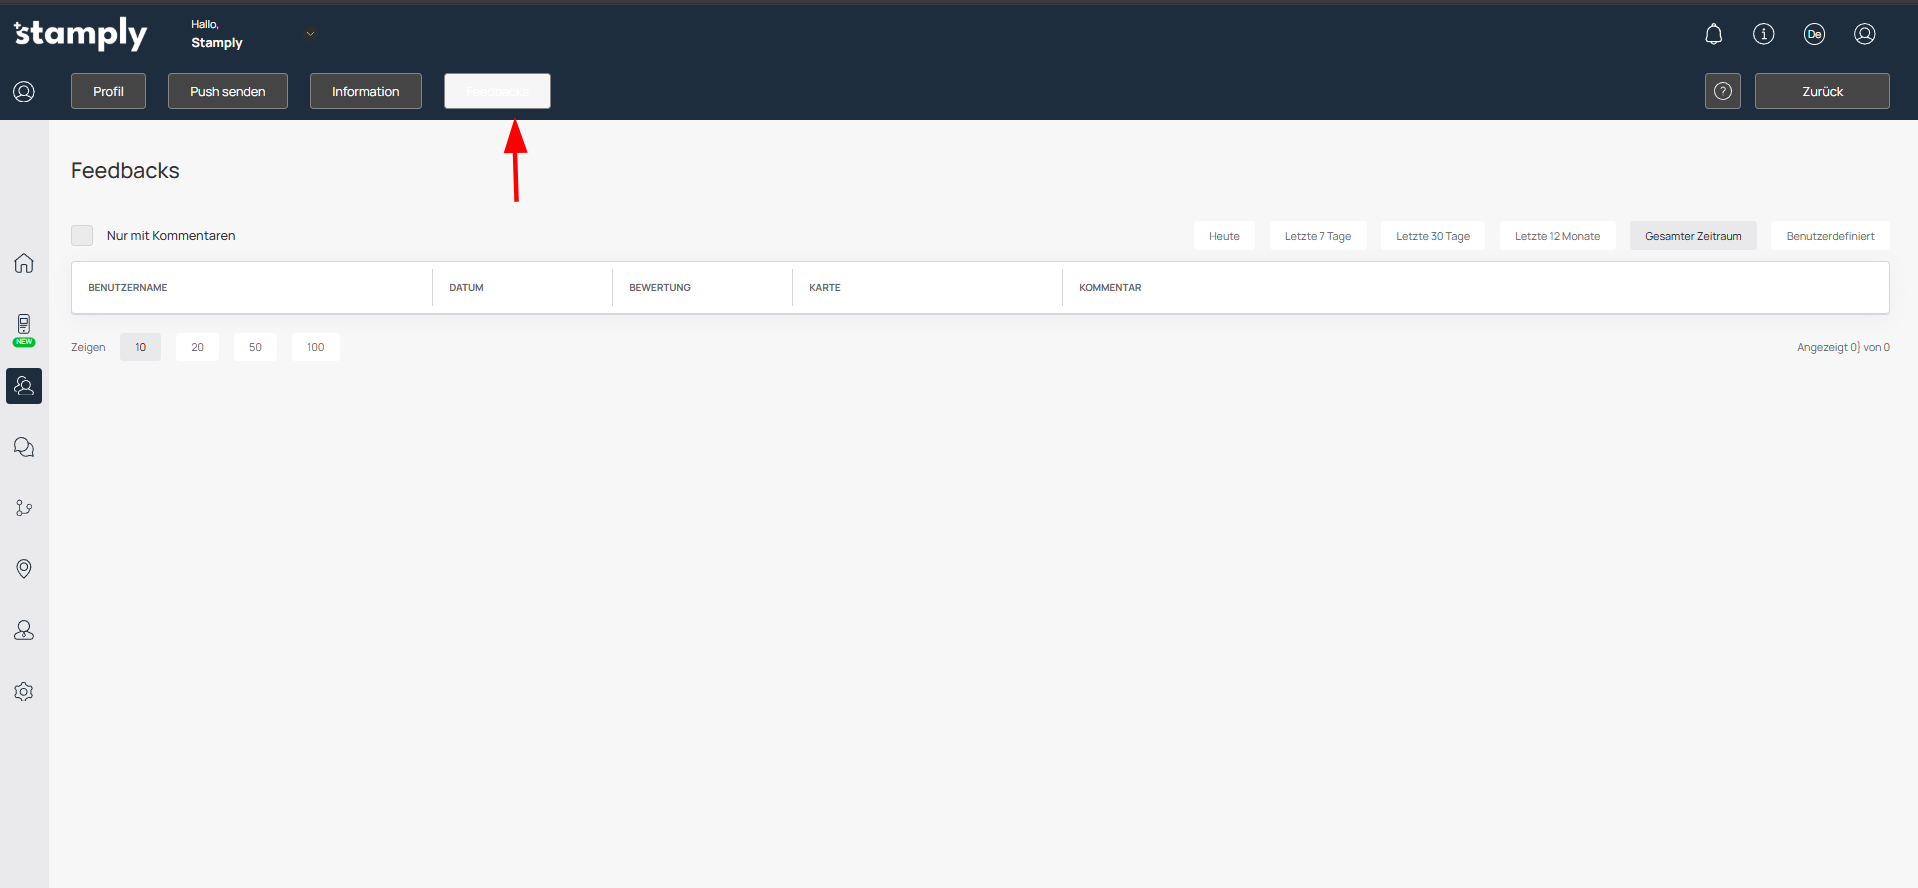Switch to the Information tab
This screenshot has height=888, width=1918.
click(x=365, y=91)
